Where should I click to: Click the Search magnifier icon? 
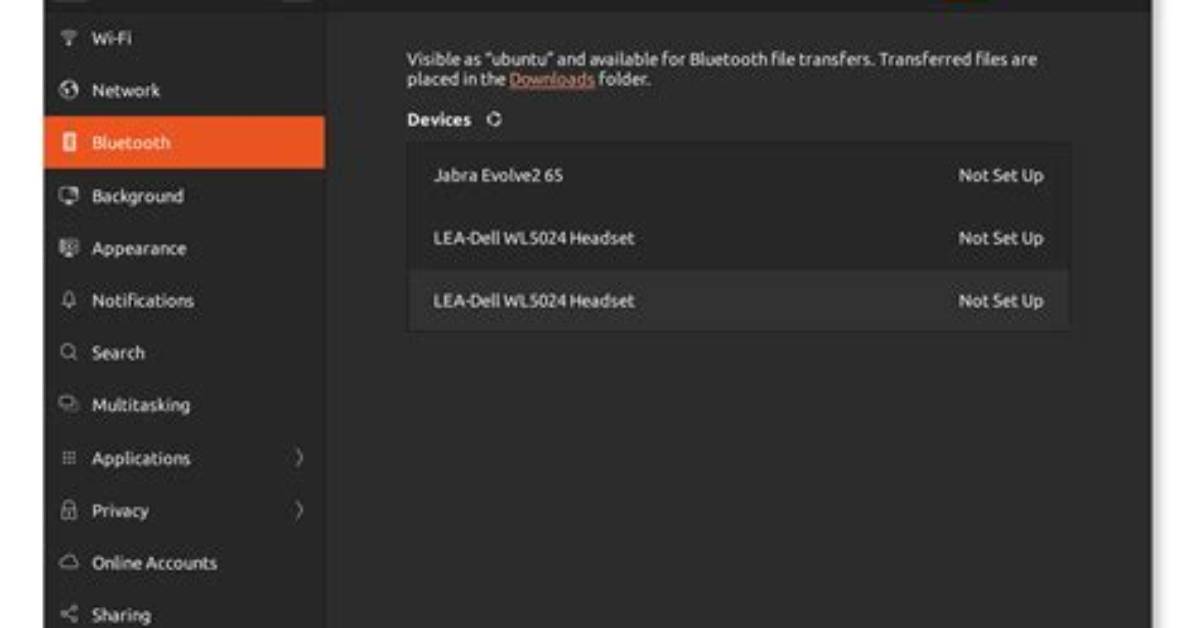pyautogui.click(x=69, y=352)
